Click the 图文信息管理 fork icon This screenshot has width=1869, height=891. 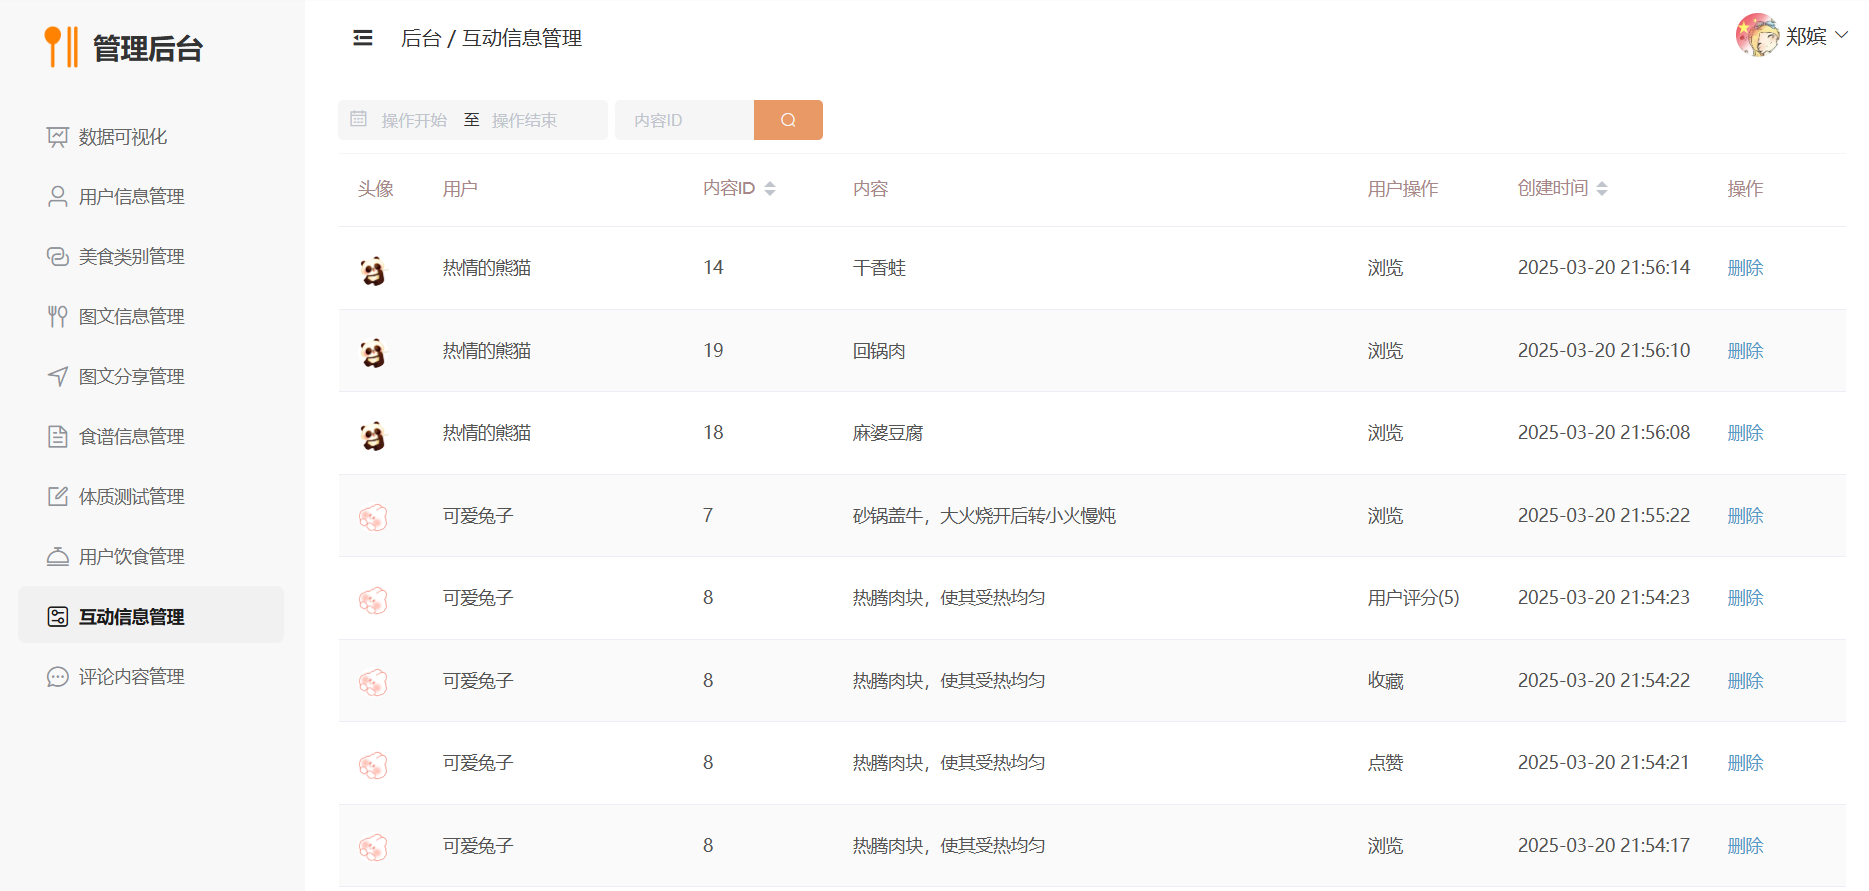[x=58, y=317]
